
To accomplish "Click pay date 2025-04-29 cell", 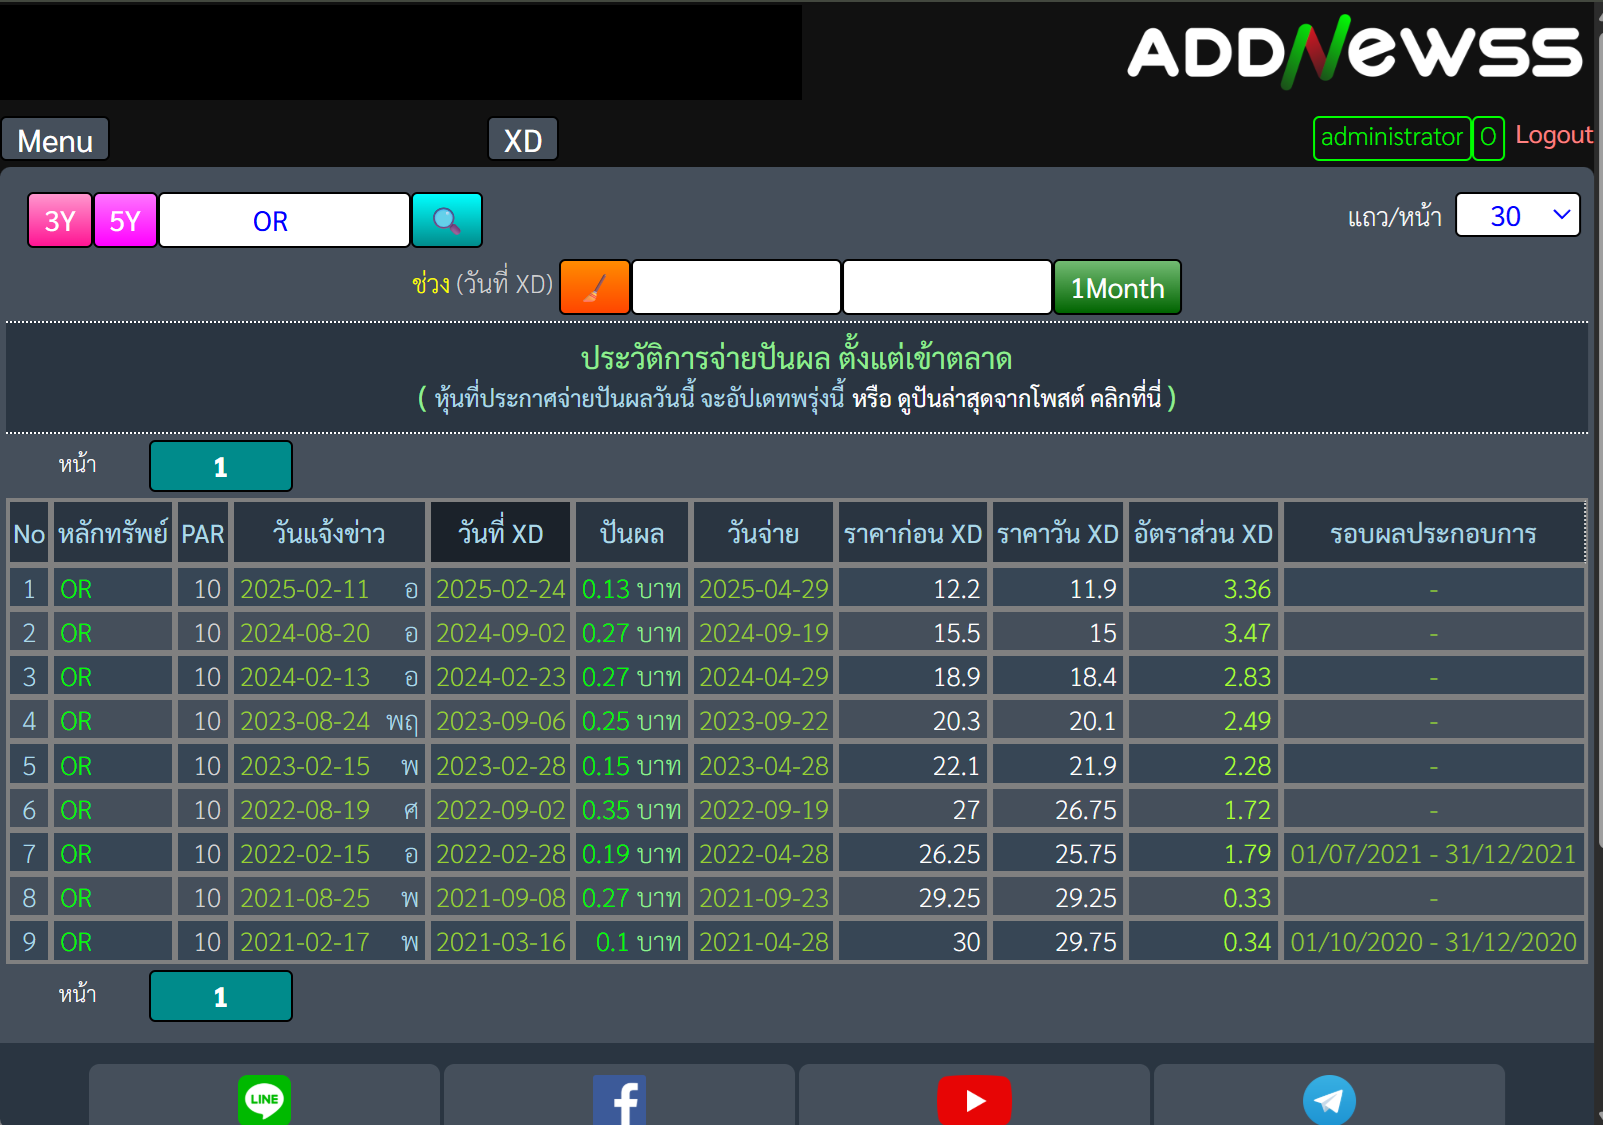I will coord(764,589).
